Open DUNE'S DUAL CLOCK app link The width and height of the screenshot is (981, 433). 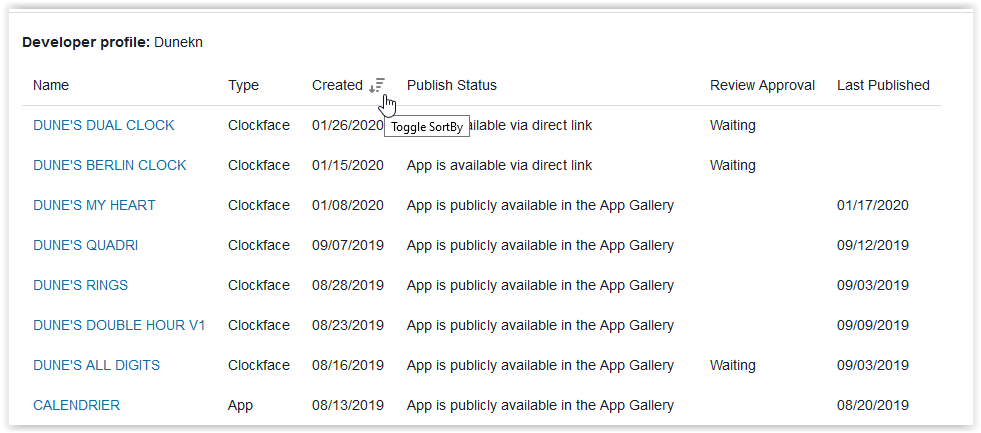(x=103, y=125)
